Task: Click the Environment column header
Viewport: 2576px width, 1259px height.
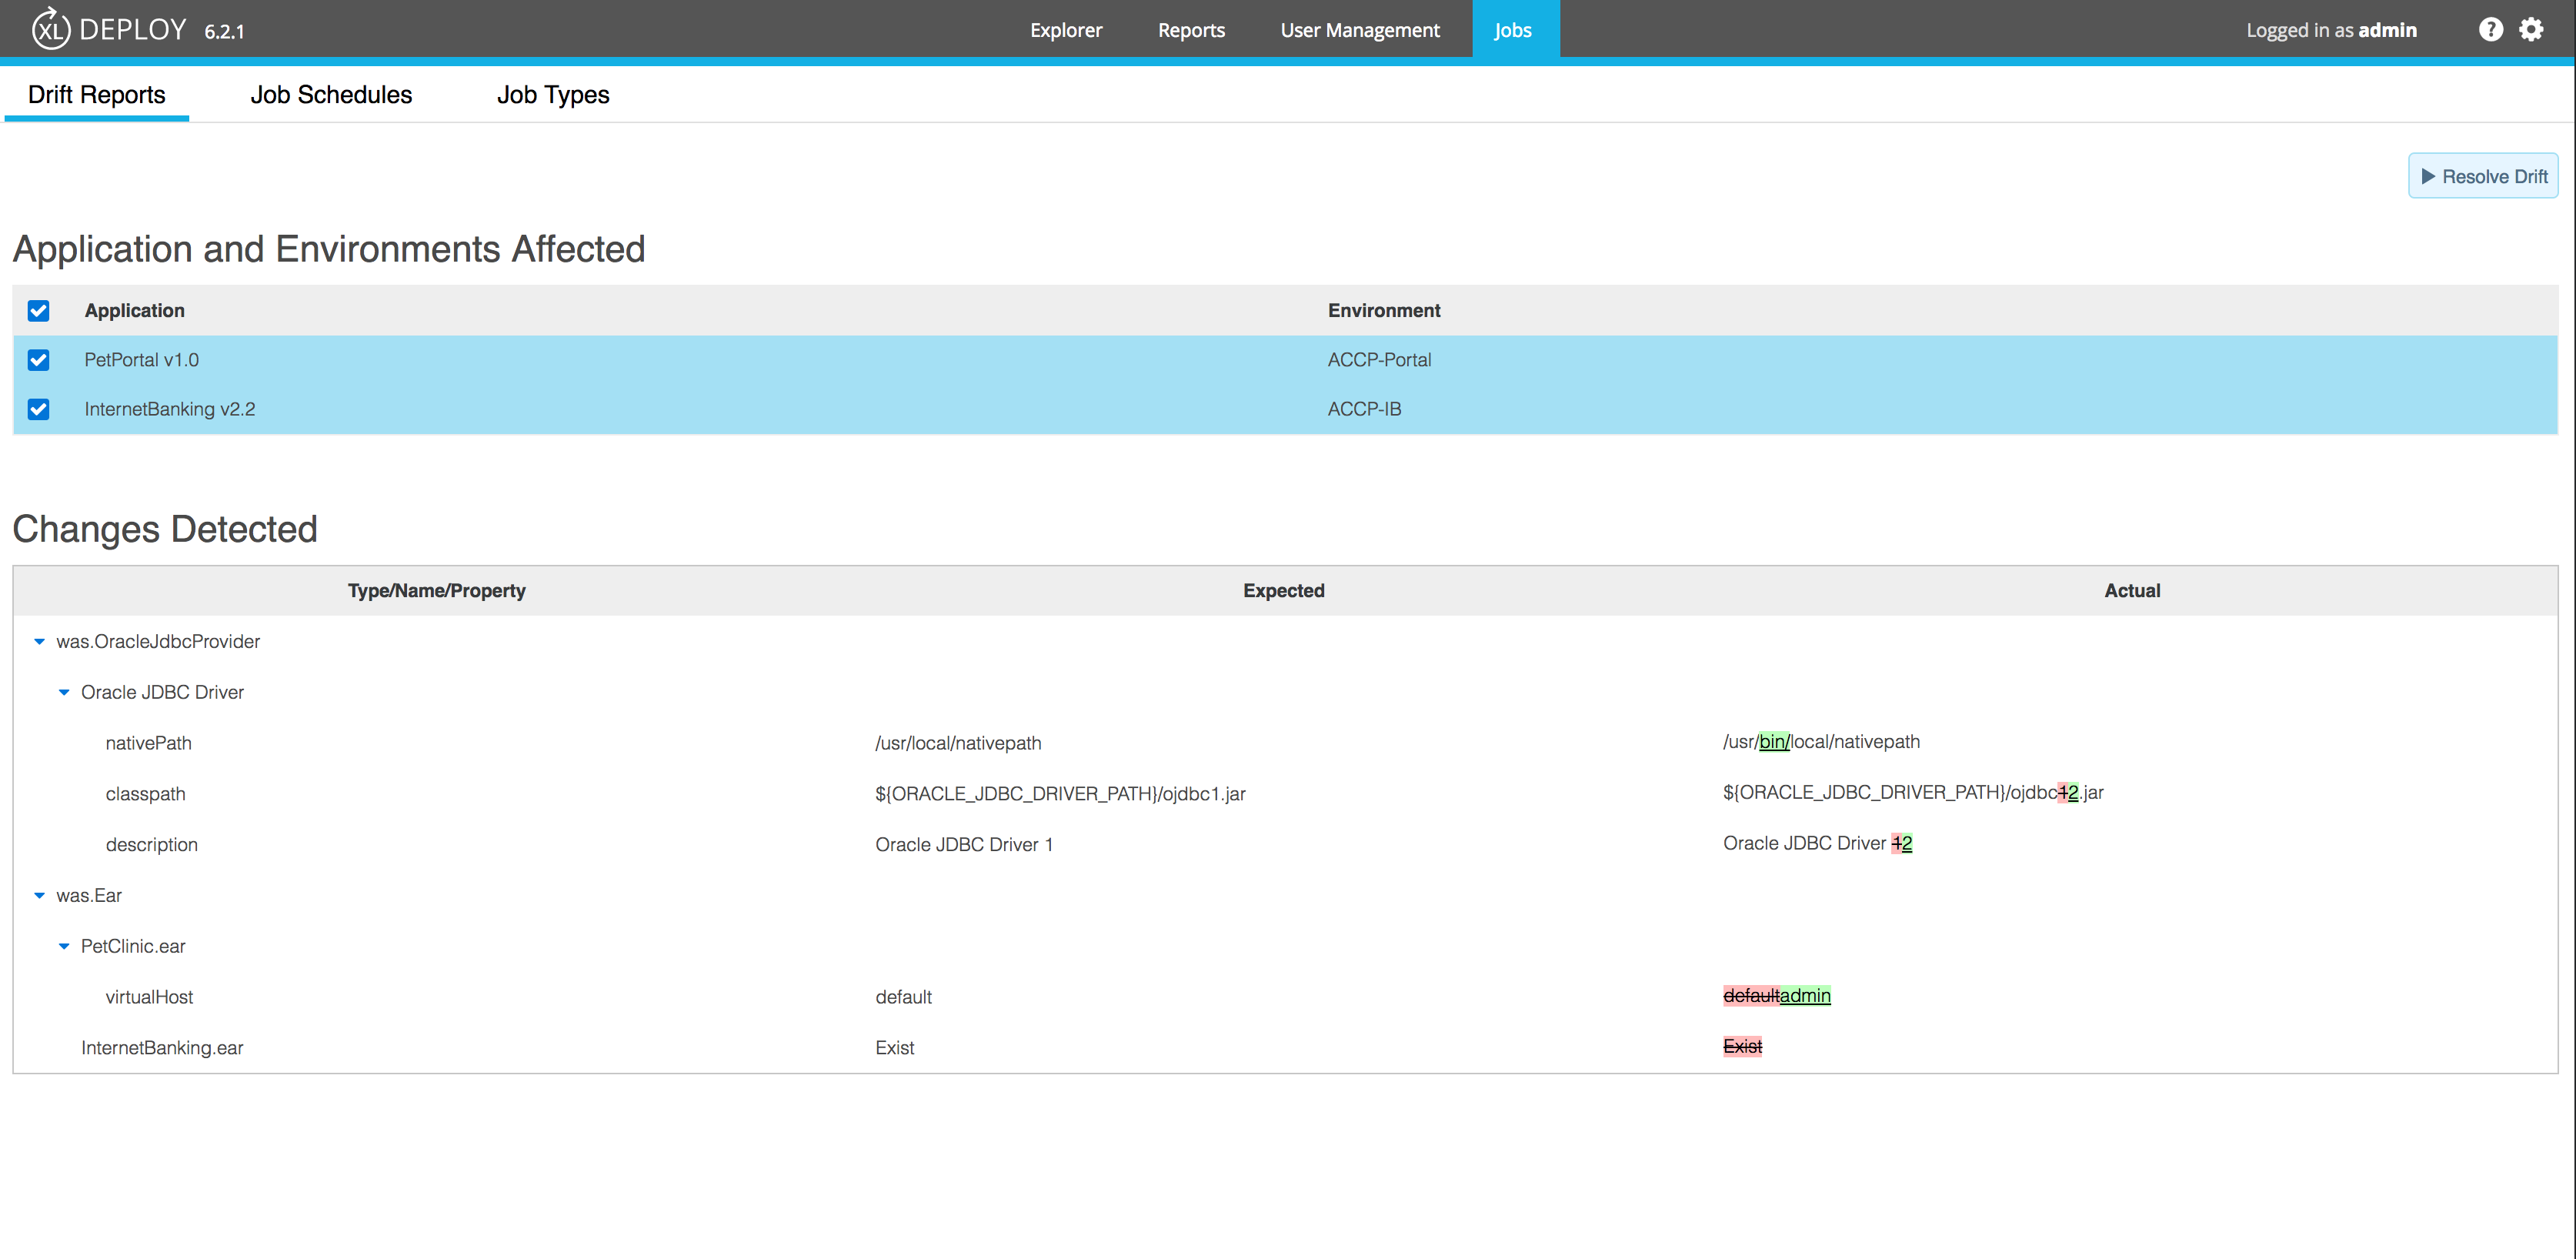Action: tap(1384, 311)
